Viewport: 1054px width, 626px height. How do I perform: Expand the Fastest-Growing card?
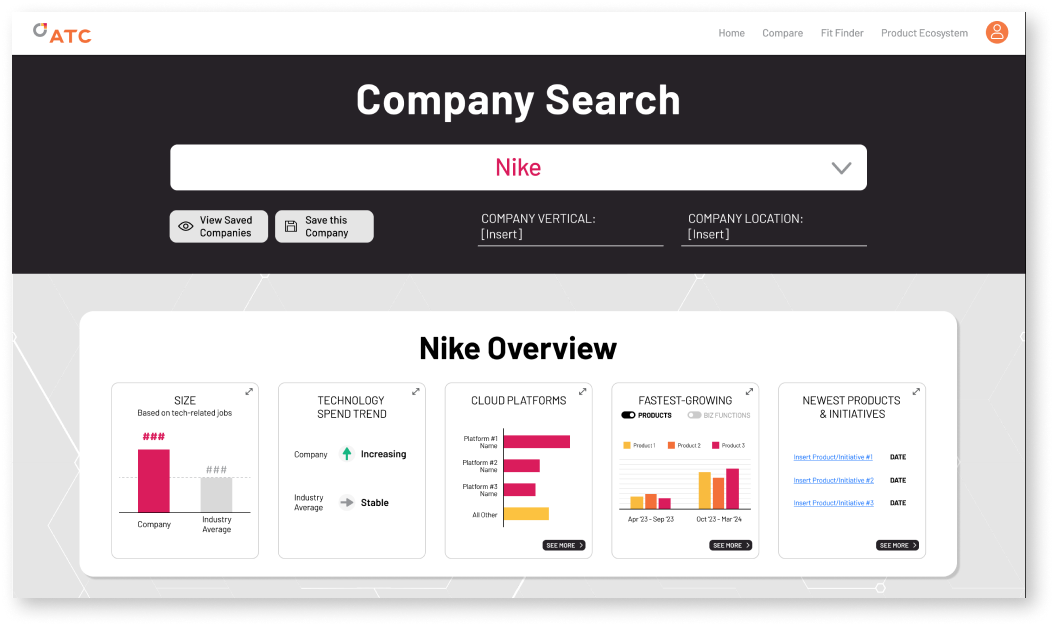tap(749, 391)
